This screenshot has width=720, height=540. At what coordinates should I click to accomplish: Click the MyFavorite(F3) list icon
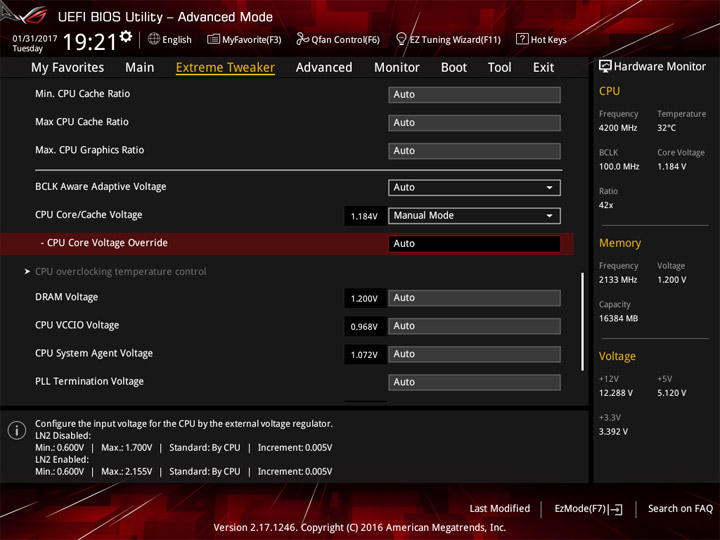pos(213,39)
